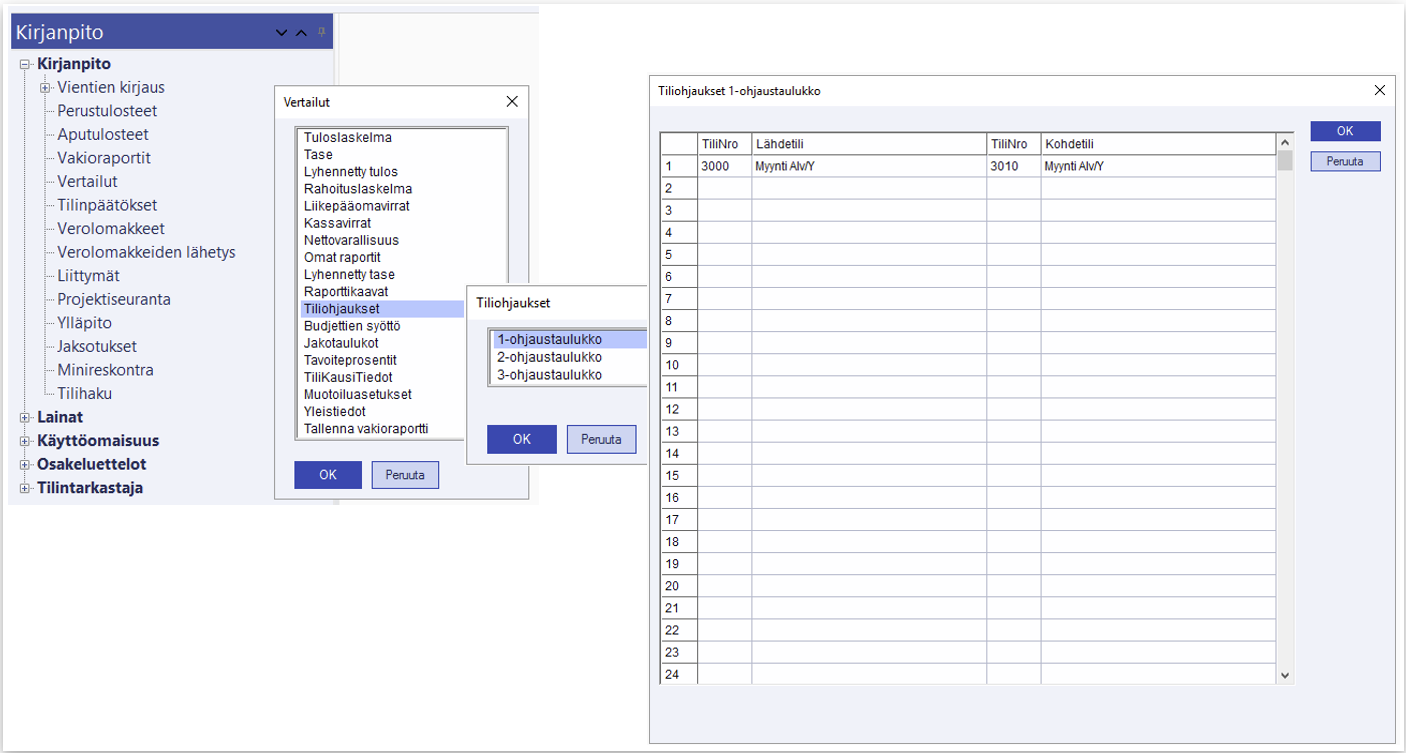This screenshot has height=753, width=1406.
Task: Expand the Lainat section
Action: 26,418
